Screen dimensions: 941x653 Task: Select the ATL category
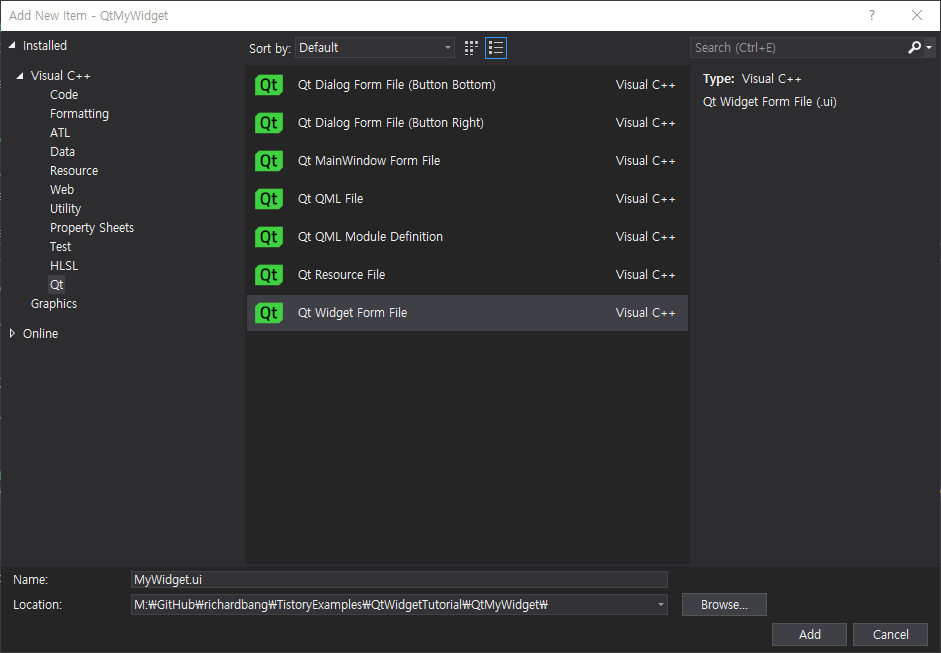click(60, 133)
